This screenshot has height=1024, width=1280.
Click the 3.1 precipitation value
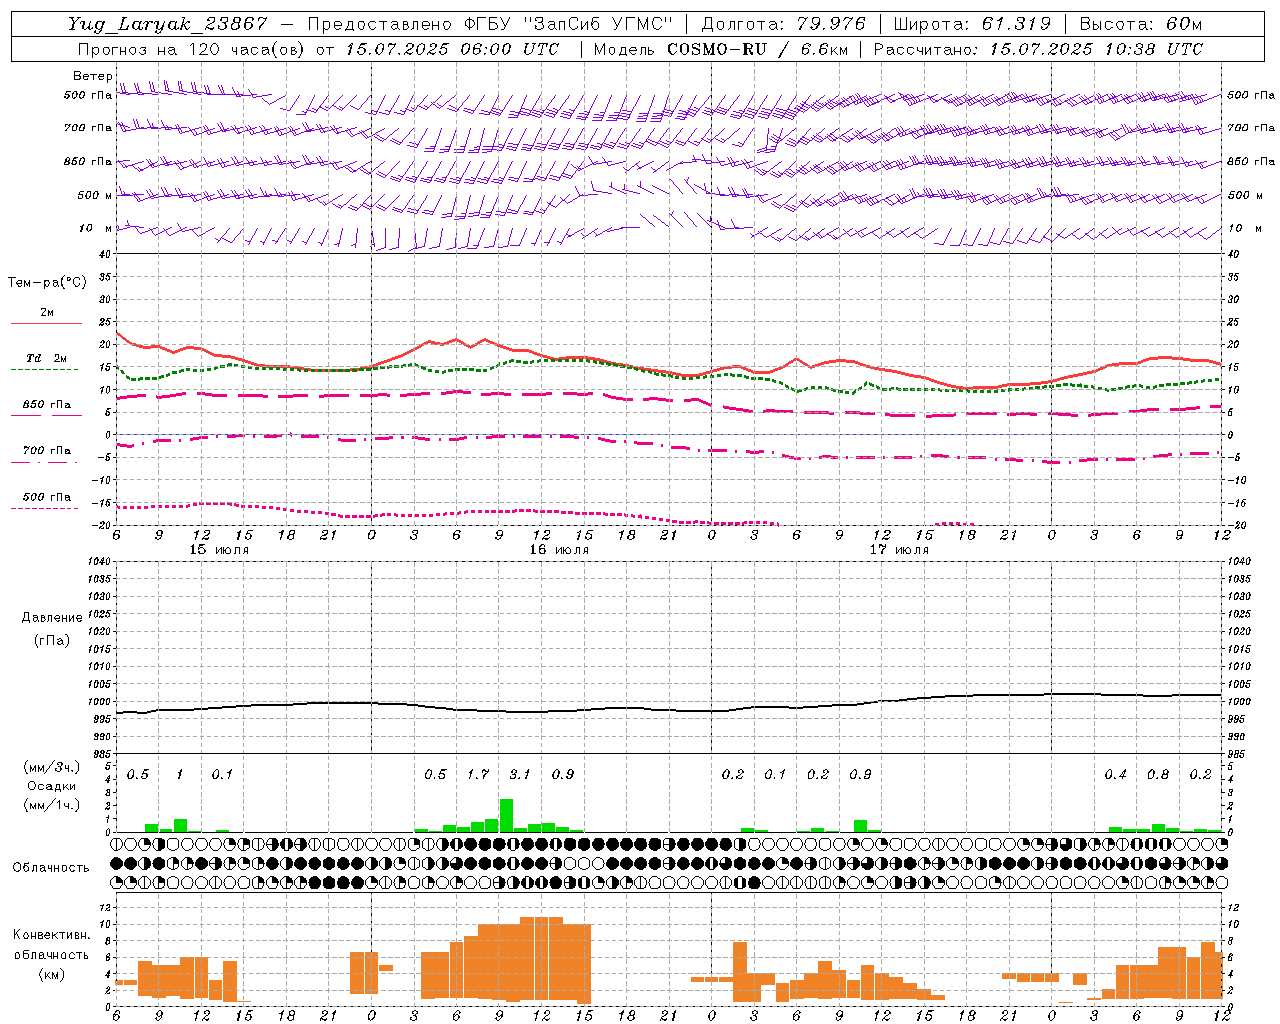tap(520, 775)
